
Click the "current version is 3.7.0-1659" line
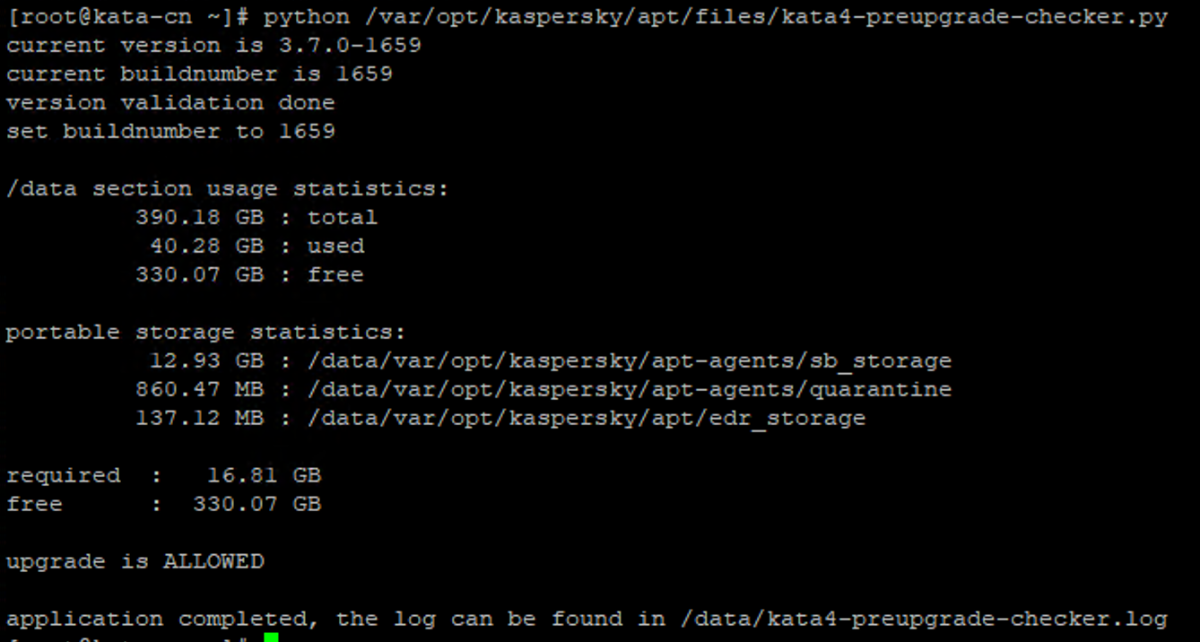click(213, 46)
